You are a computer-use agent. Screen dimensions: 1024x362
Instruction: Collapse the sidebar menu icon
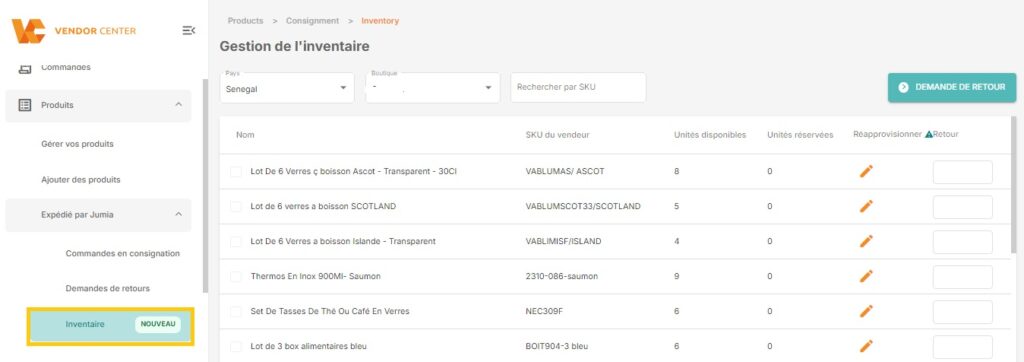(x=188, y=30)
